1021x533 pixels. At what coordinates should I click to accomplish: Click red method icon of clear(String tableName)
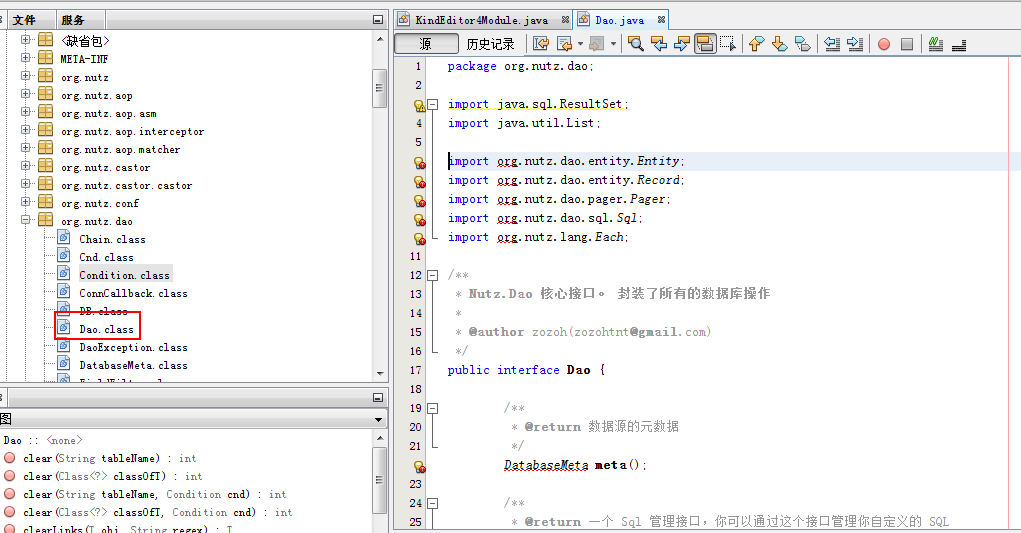click(x=9, y=458)
